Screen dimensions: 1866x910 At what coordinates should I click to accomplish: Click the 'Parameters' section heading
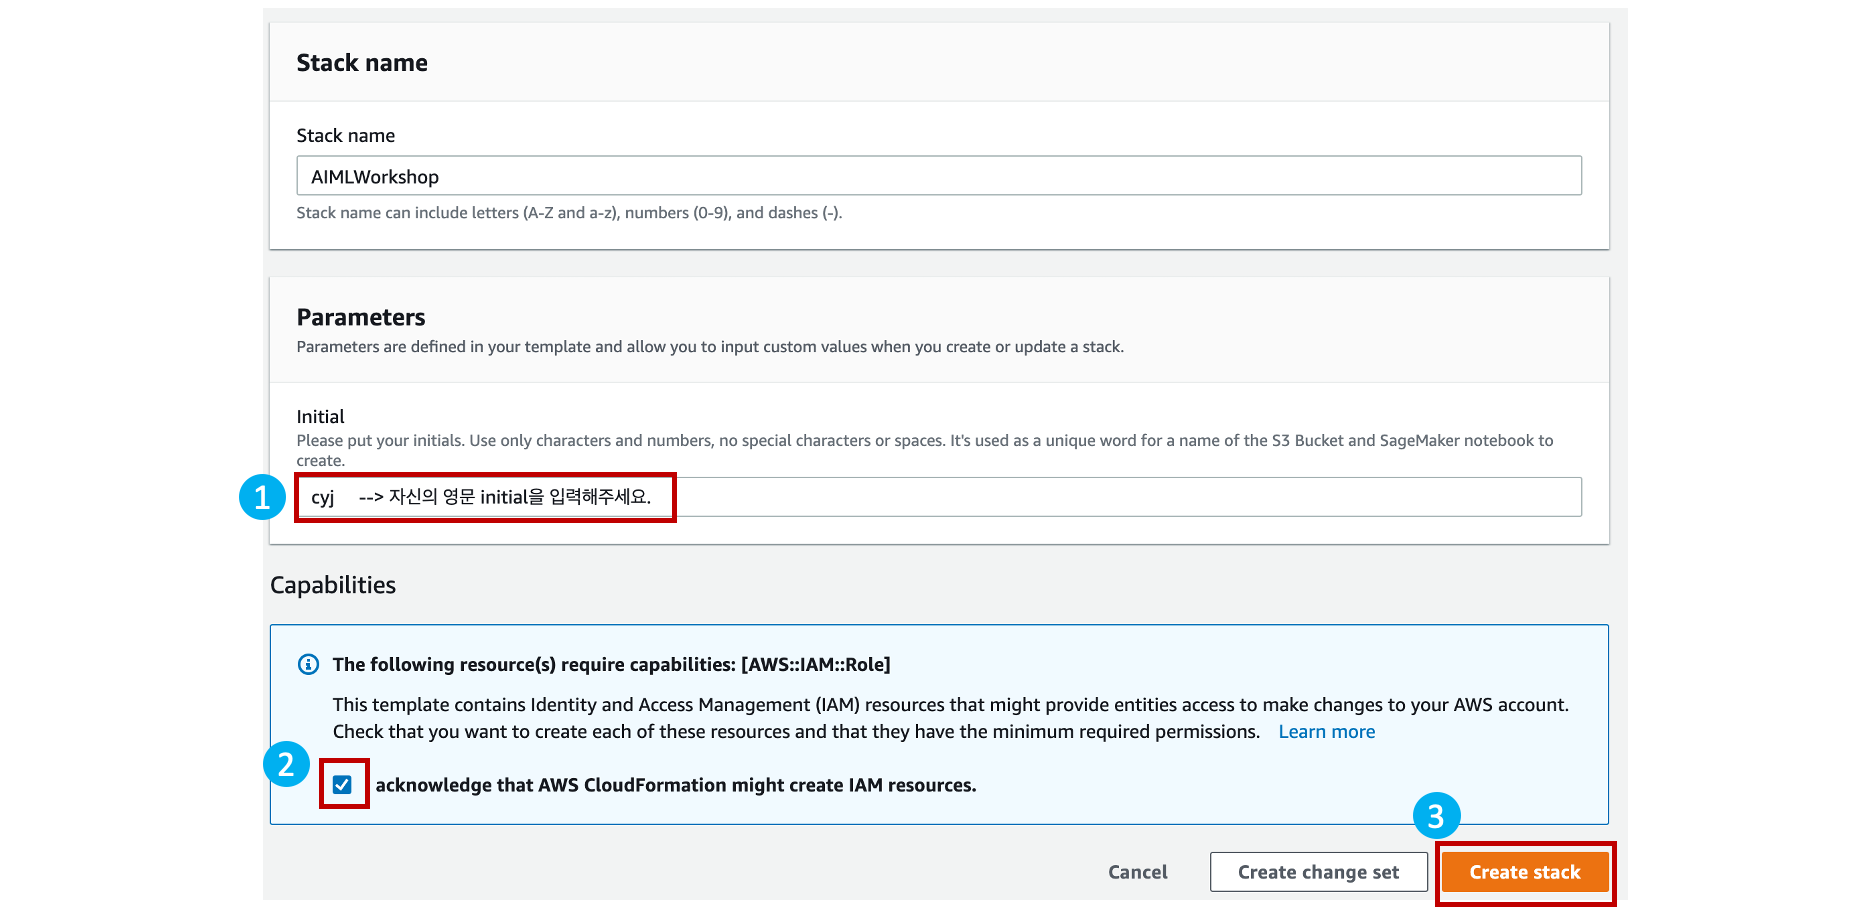(361, 317)
